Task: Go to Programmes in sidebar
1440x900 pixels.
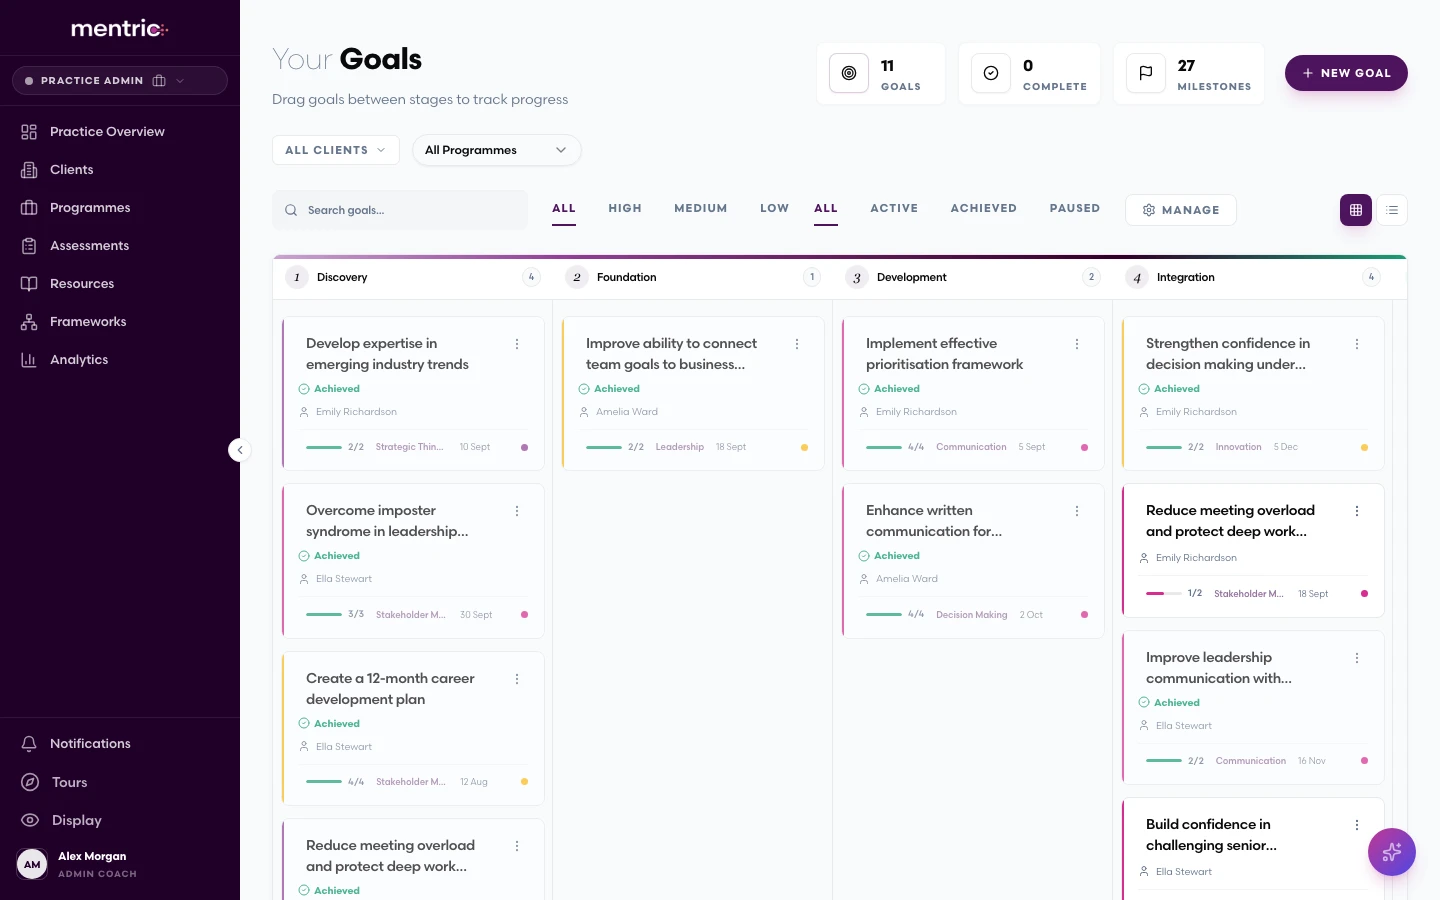Action: click(90, 207)
